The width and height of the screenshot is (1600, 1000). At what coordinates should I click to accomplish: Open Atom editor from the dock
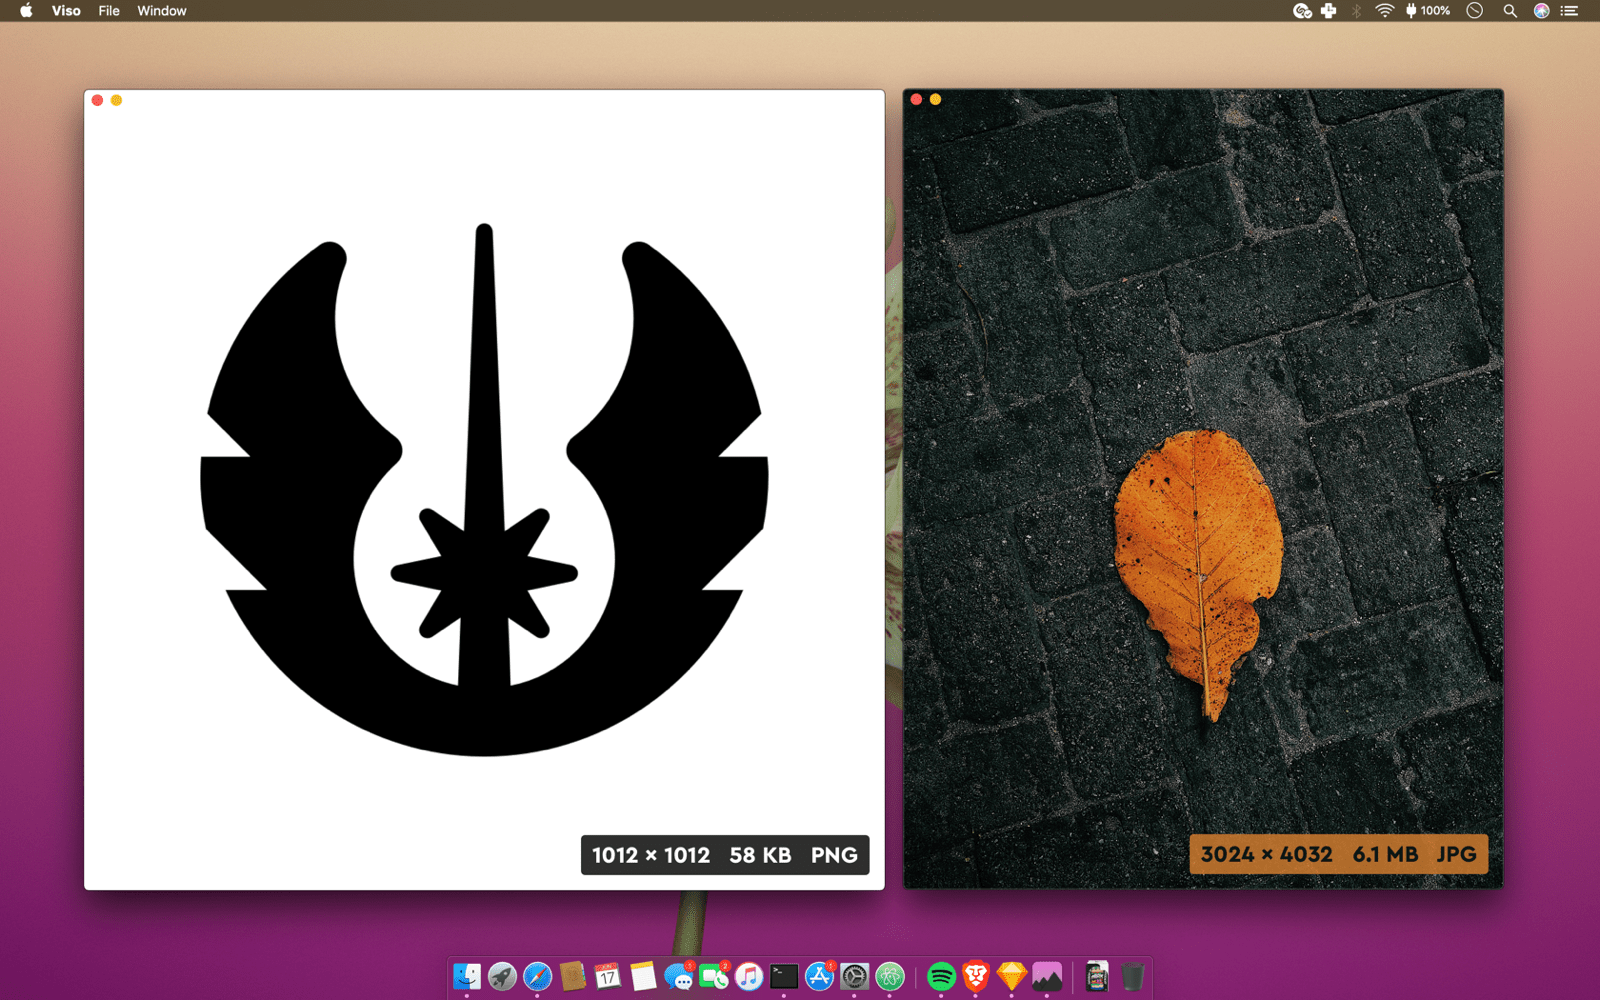tap(890, 976)
